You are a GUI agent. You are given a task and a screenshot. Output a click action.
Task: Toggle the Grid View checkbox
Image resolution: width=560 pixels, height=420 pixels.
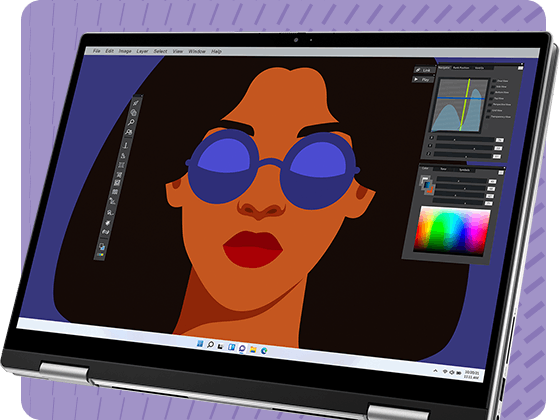489,110
